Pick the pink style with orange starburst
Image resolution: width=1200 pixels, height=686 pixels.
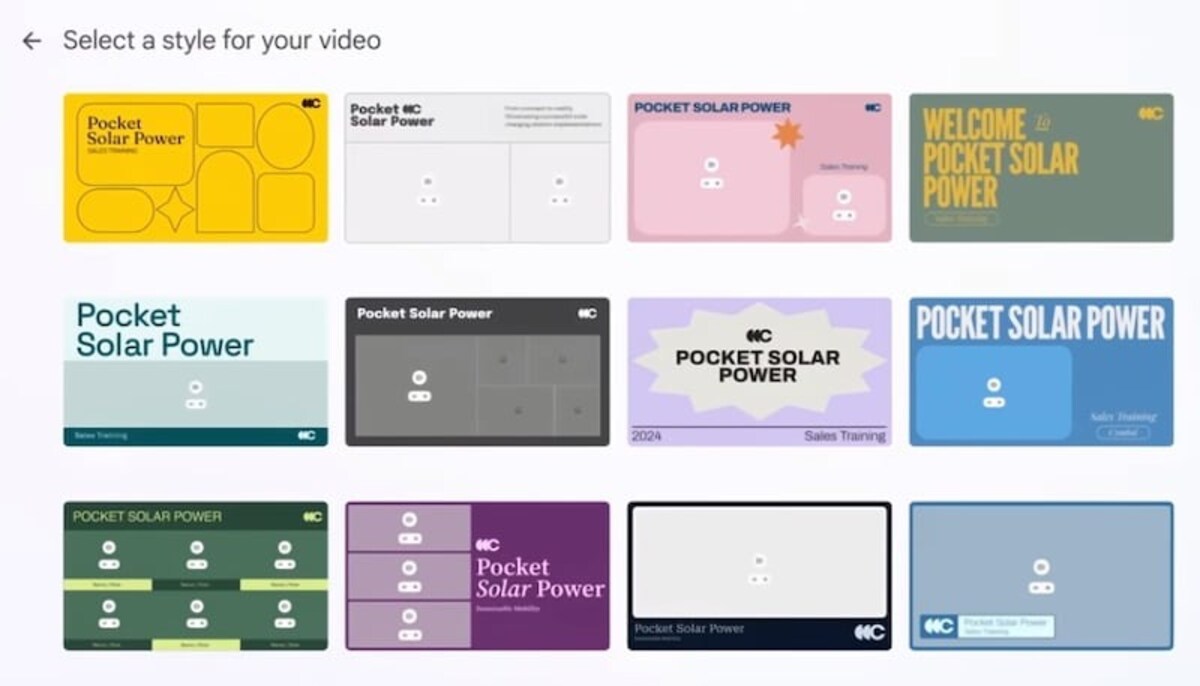tap(760, 168)
